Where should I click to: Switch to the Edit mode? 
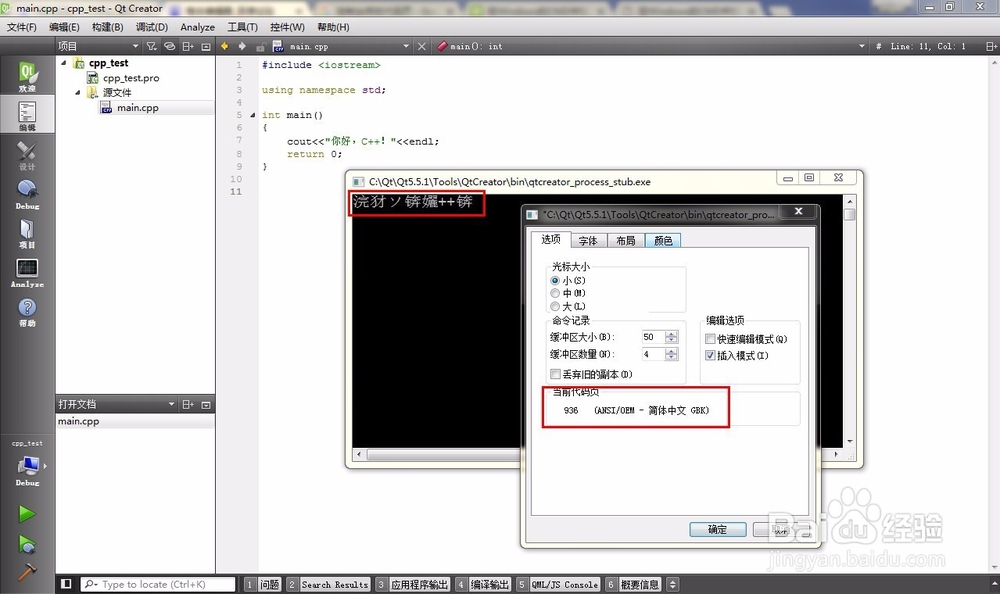pos(27,115)
